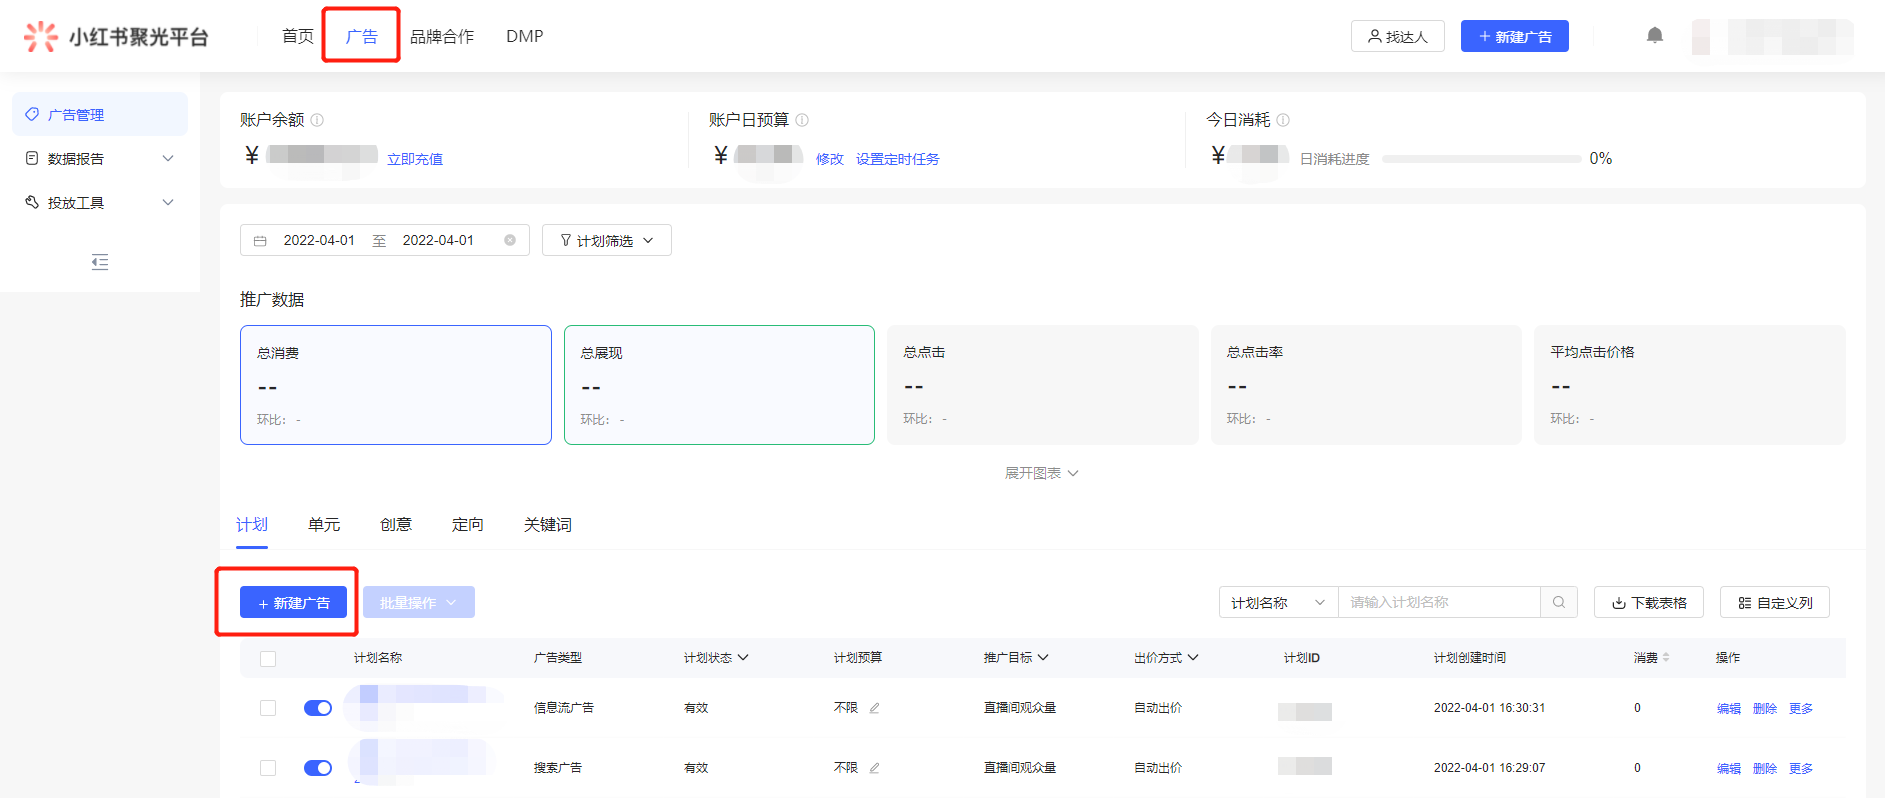Click the 设置定时任务 link
1885x798 pixels.
[898, 159]
